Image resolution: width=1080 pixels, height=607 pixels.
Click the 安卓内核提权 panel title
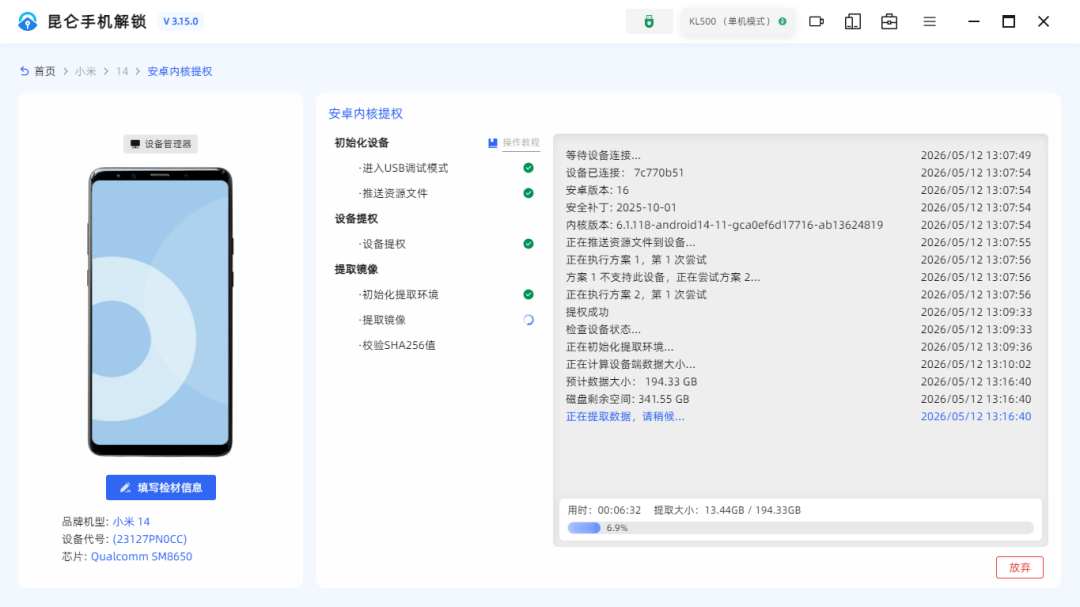366,114
